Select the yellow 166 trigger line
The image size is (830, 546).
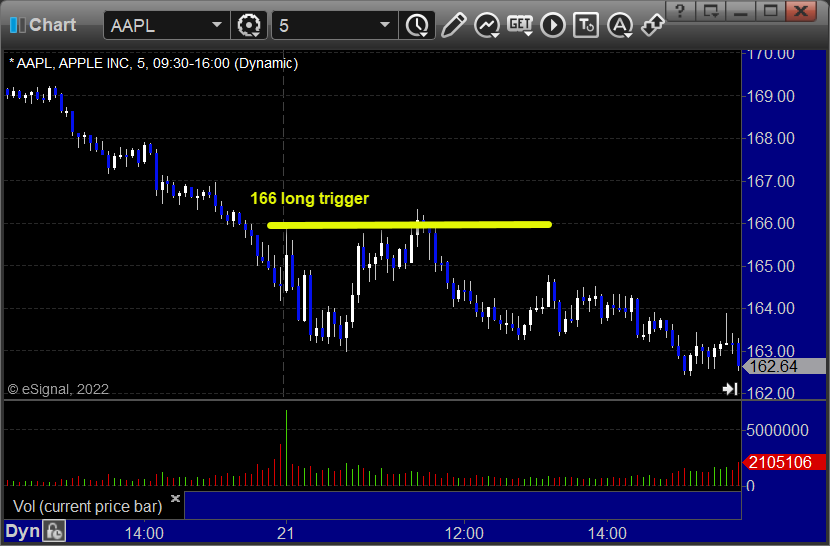pos(409,225)
